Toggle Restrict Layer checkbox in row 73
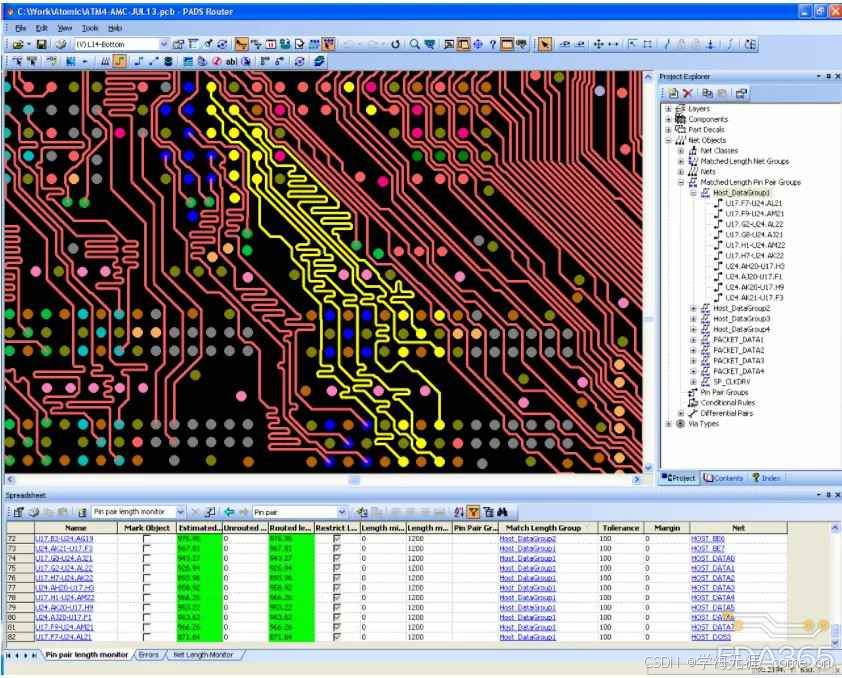 (x=337, y=548)
